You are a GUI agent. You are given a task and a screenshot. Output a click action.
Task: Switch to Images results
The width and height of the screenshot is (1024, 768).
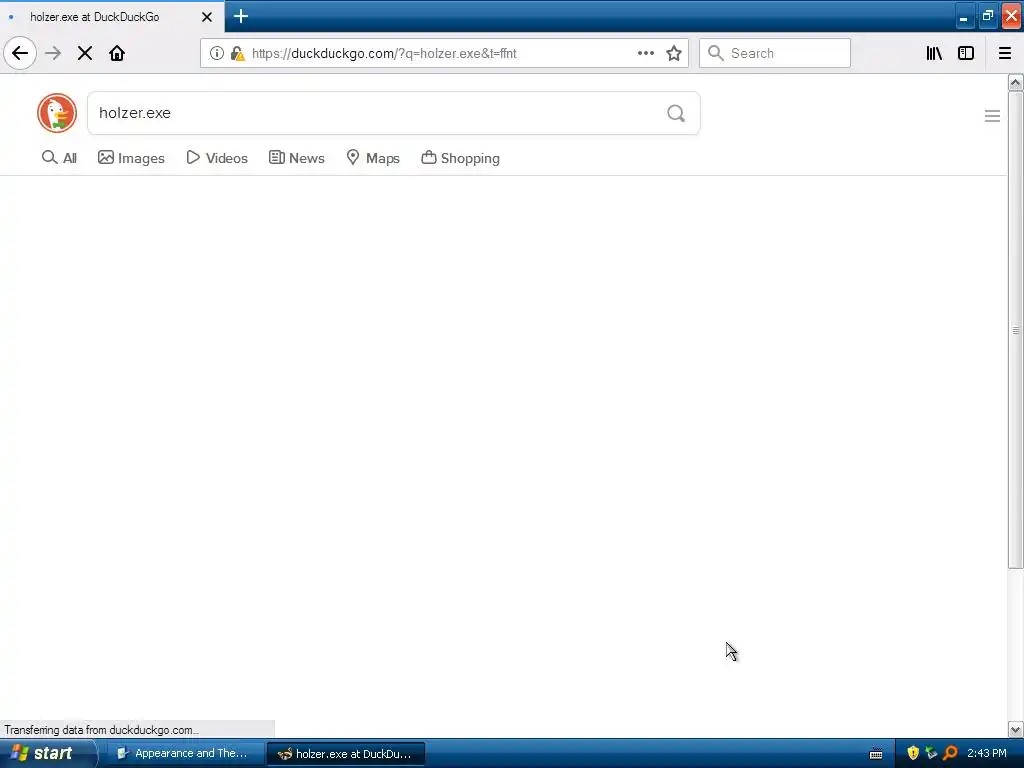[131, 158]
